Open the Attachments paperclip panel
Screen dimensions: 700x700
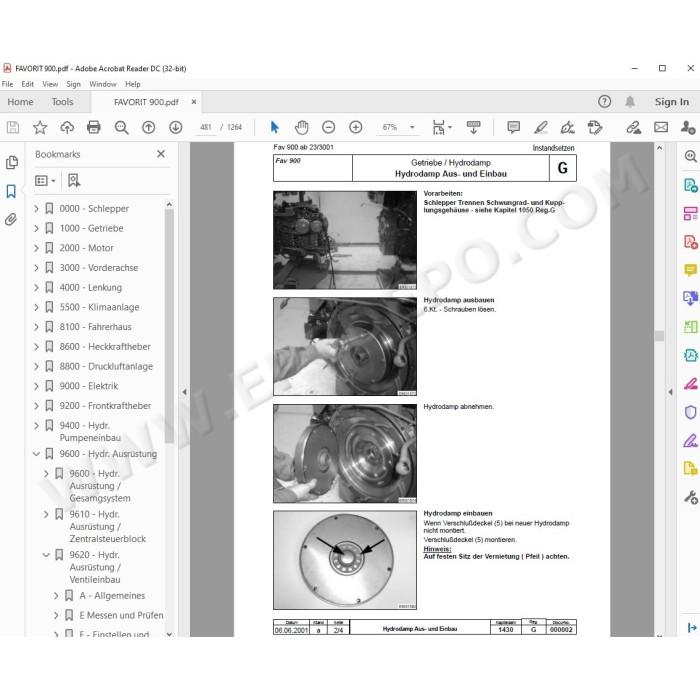tap(11, 219)
